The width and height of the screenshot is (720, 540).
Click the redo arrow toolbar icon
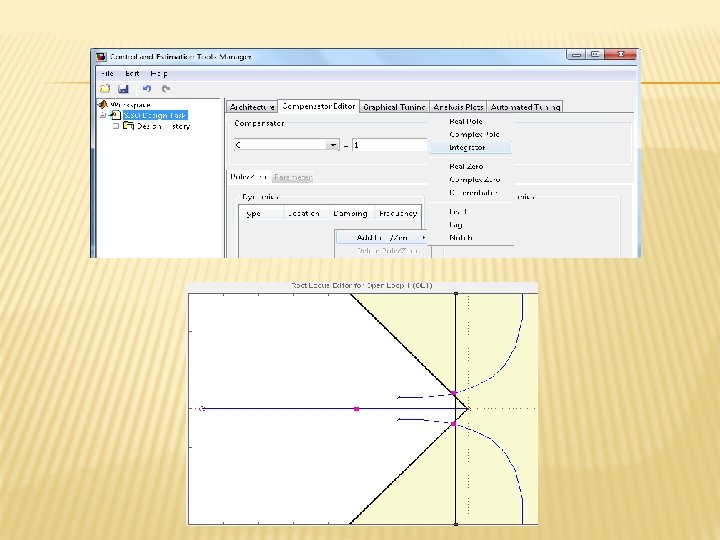166,89
